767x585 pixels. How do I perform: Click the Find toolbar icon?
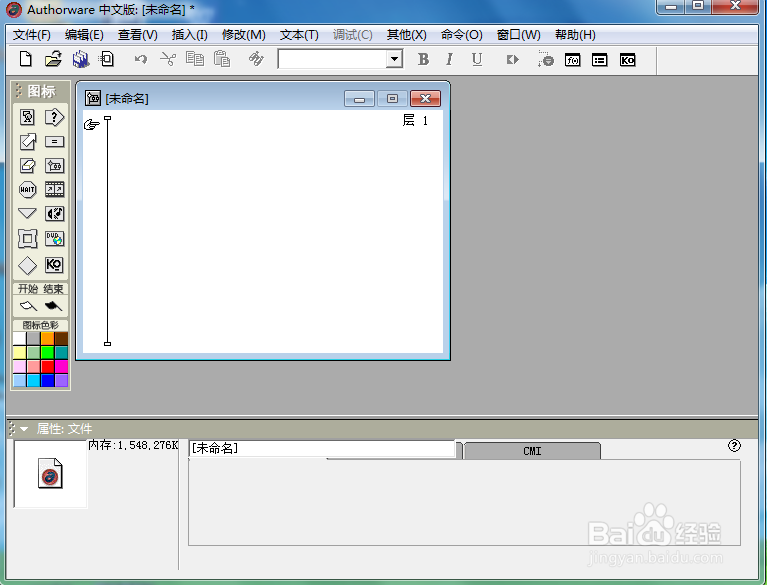click(256, 59)
